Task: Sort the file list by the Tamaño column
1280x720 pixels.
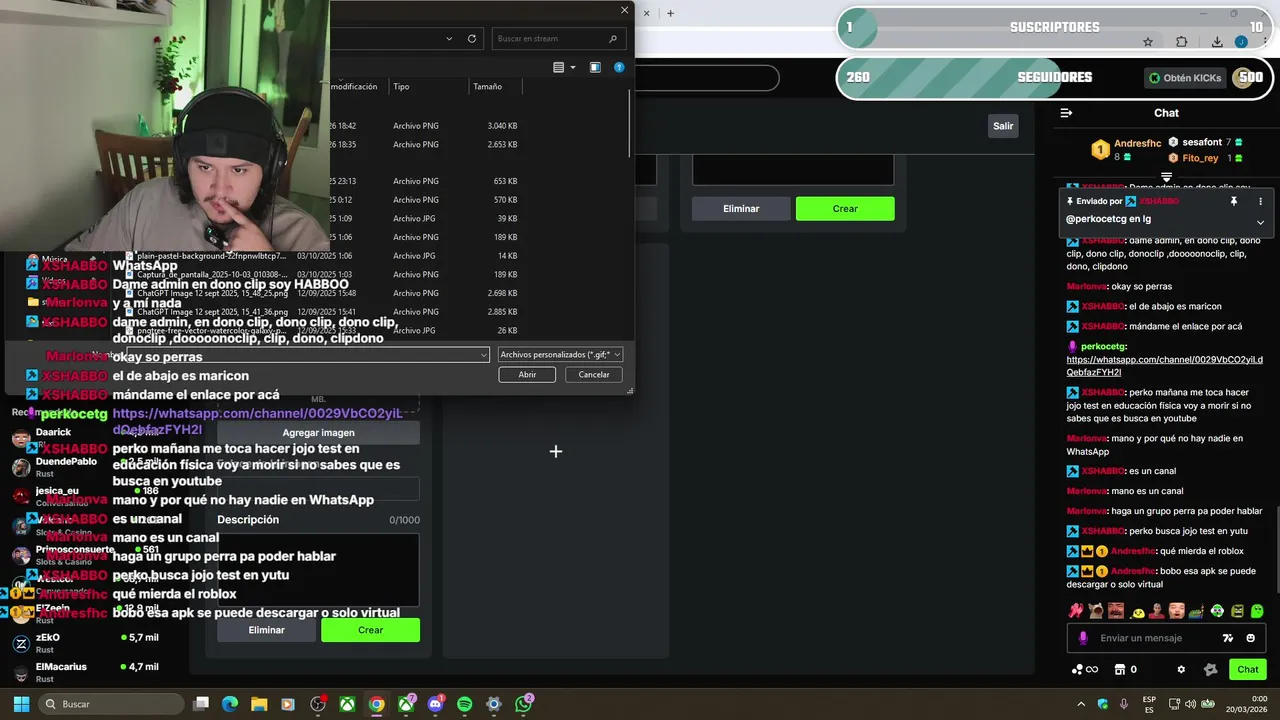Action: 495,86
